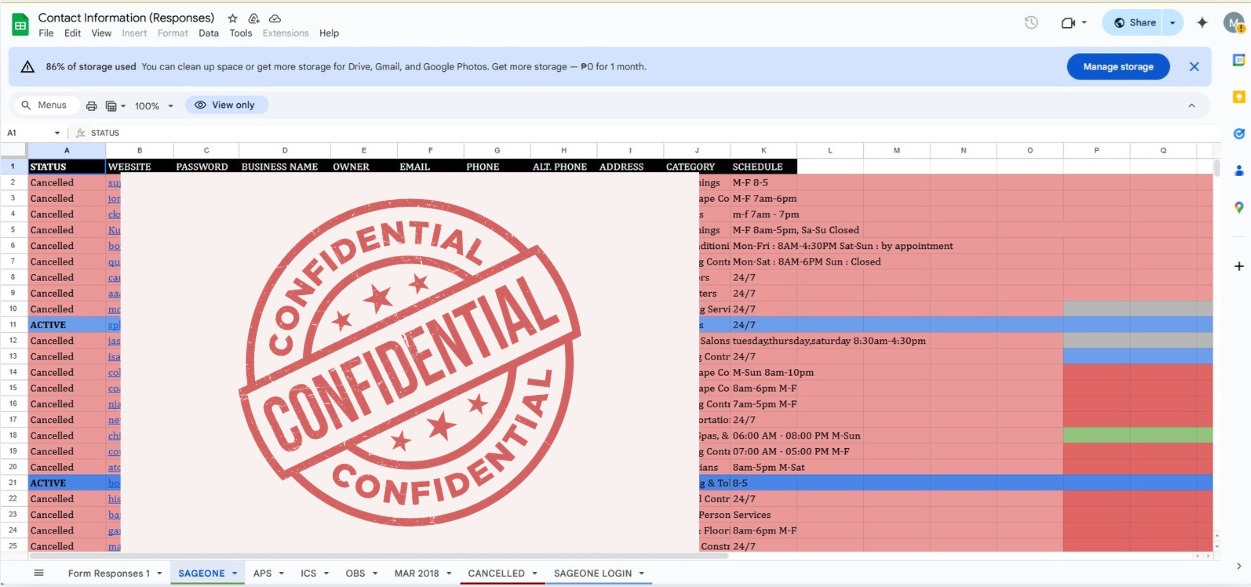Viewport: 1251px width, 587px height.
Task: Collapse the side panel arrow
Action: click(1238, 567)
